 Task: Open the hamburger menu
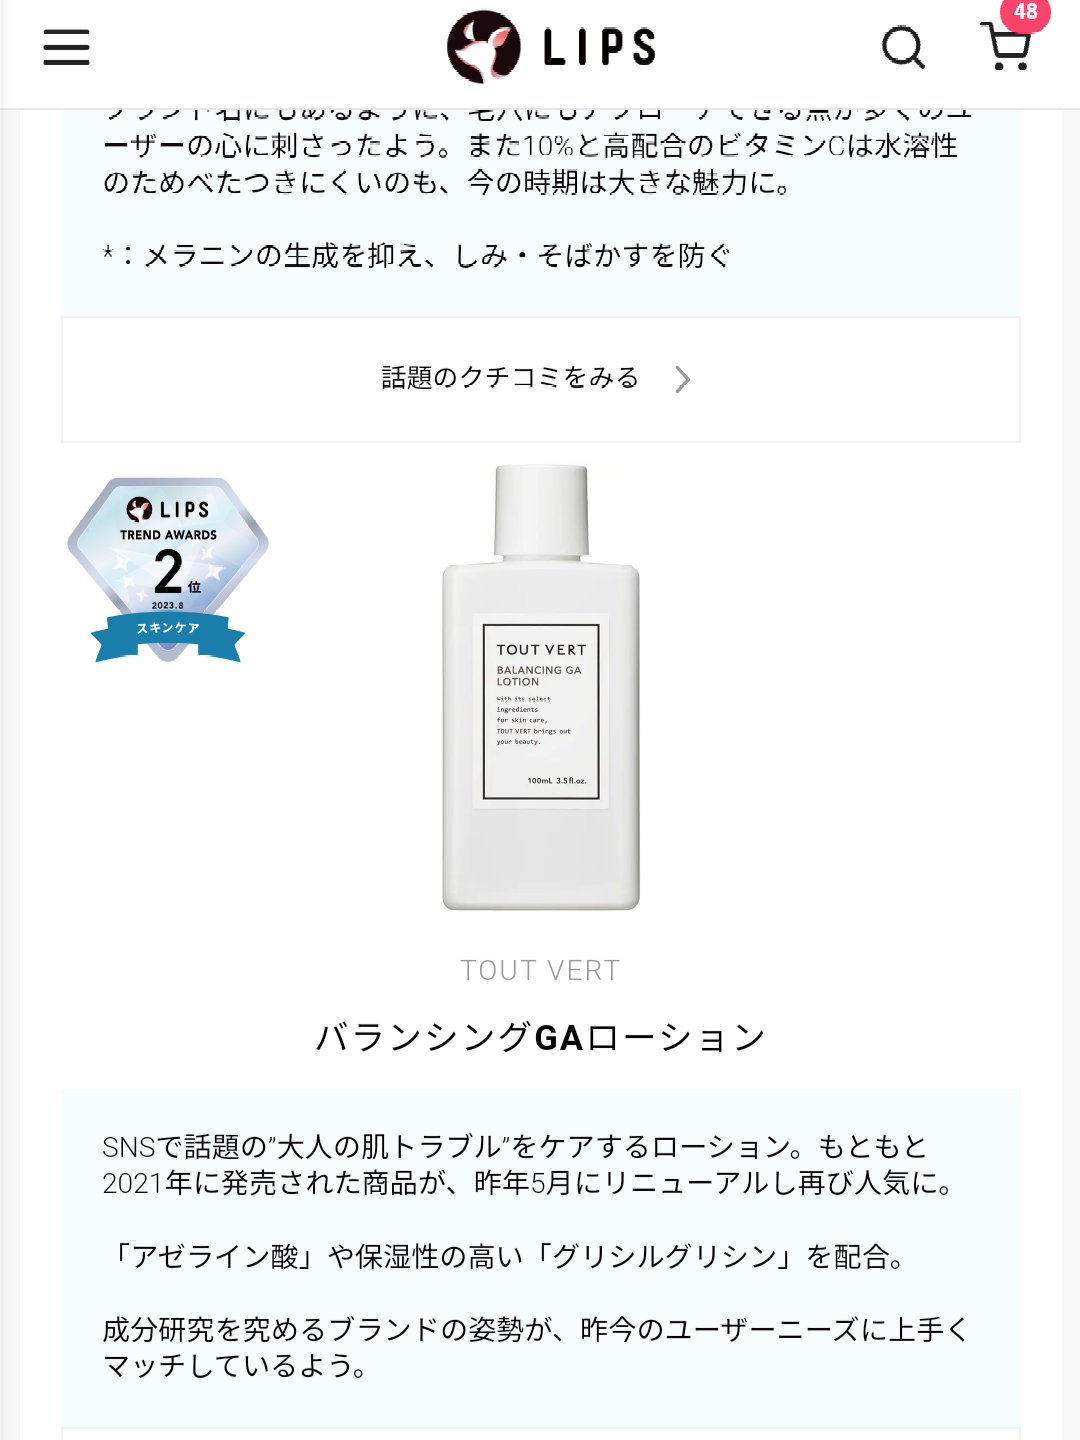click(x=66, y=47)
